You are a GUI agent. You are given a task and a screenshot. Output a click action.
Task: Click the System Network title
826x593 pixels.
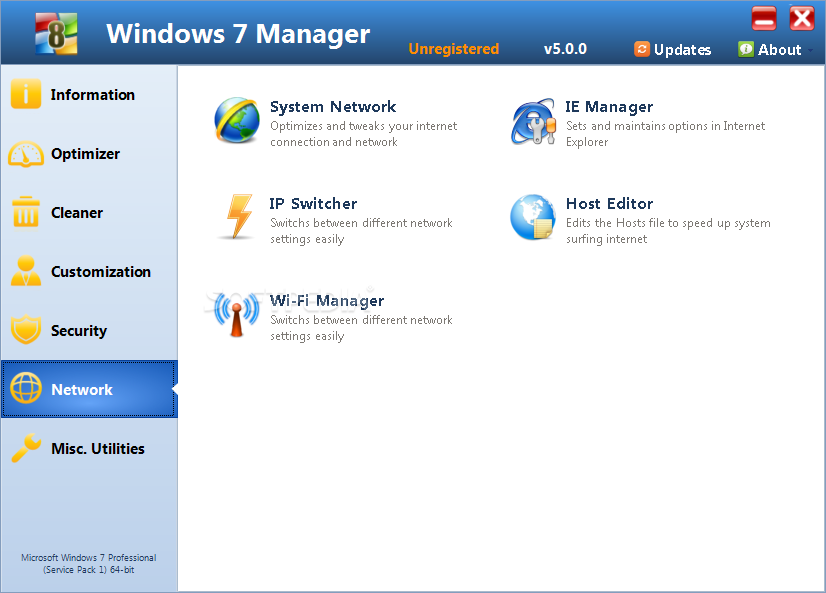(333, 107)
